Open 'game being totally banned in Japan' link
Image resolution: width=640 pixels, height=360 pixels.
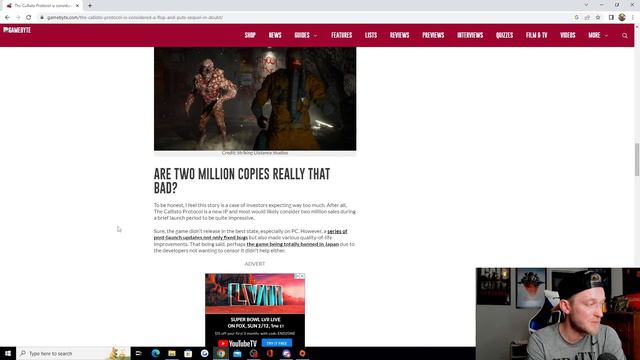pyautogui.click(x=293, y=244)
